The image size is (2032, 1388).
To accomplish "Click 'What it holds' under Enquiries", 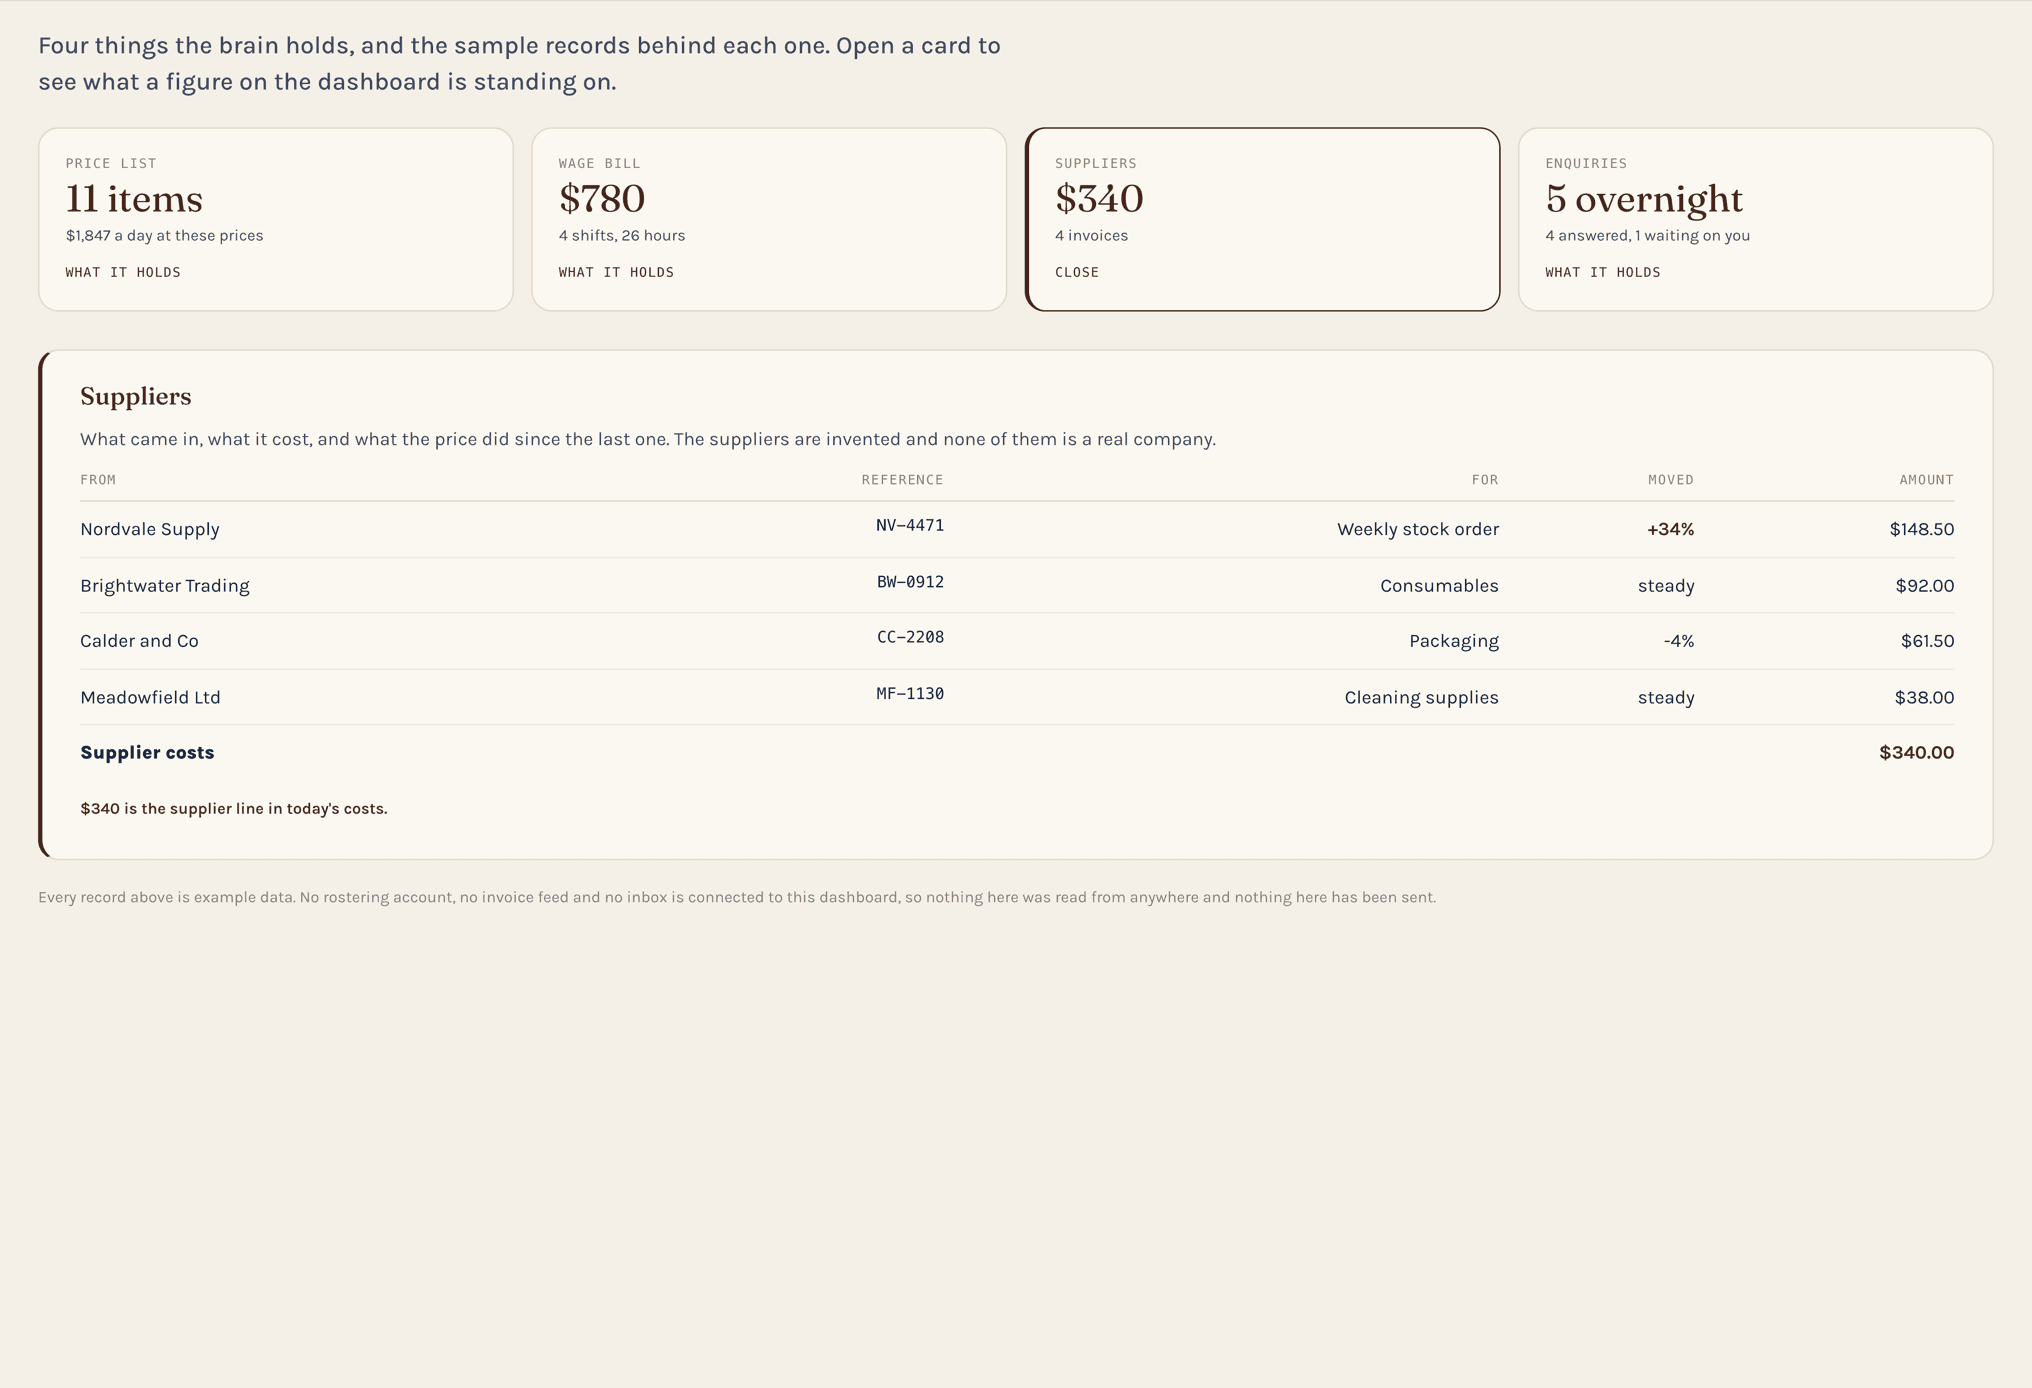I will tap(1603, 272).
